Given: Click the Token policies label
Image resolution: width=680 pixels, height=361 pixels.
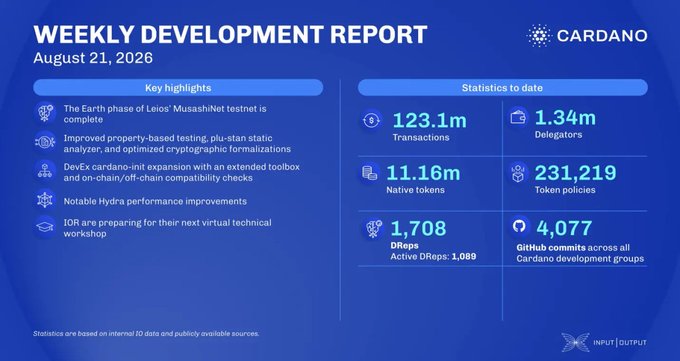Looking at the screenshot, I should coord(565,190).
